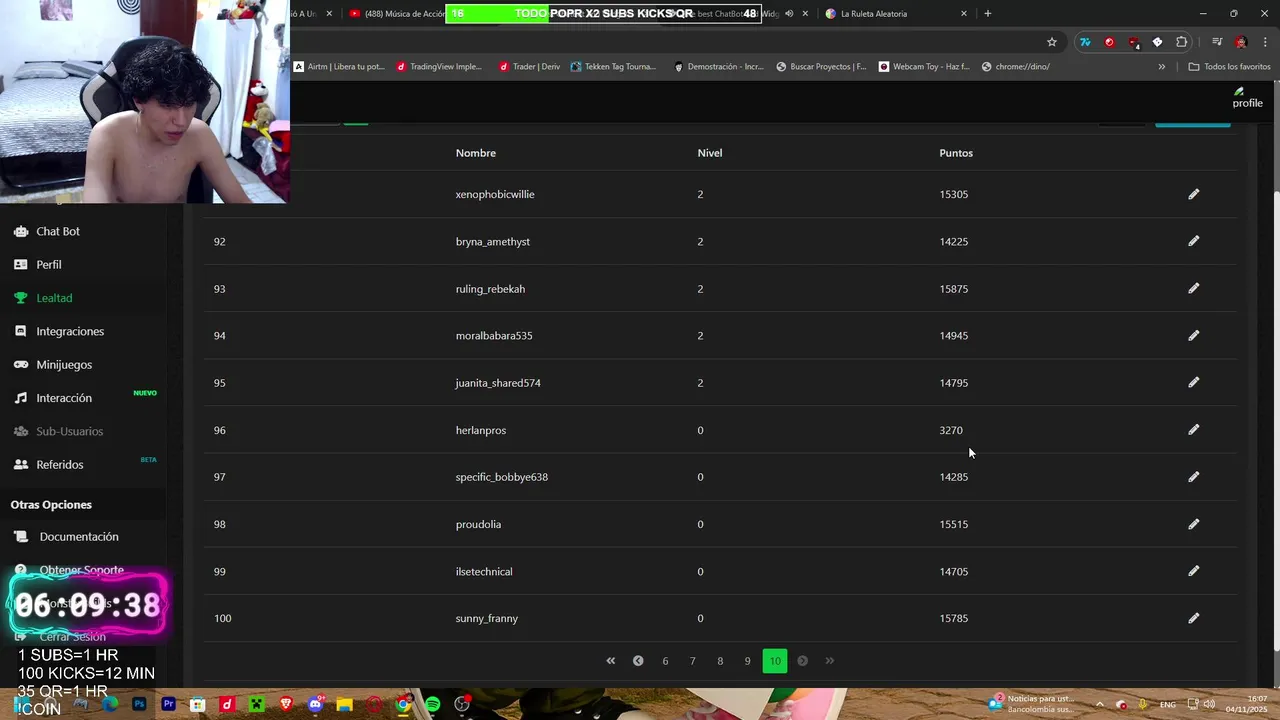Edit herlanpros points with pencil icon
The width and height of the screenshot is (1280, 720).
point(1193,429)
